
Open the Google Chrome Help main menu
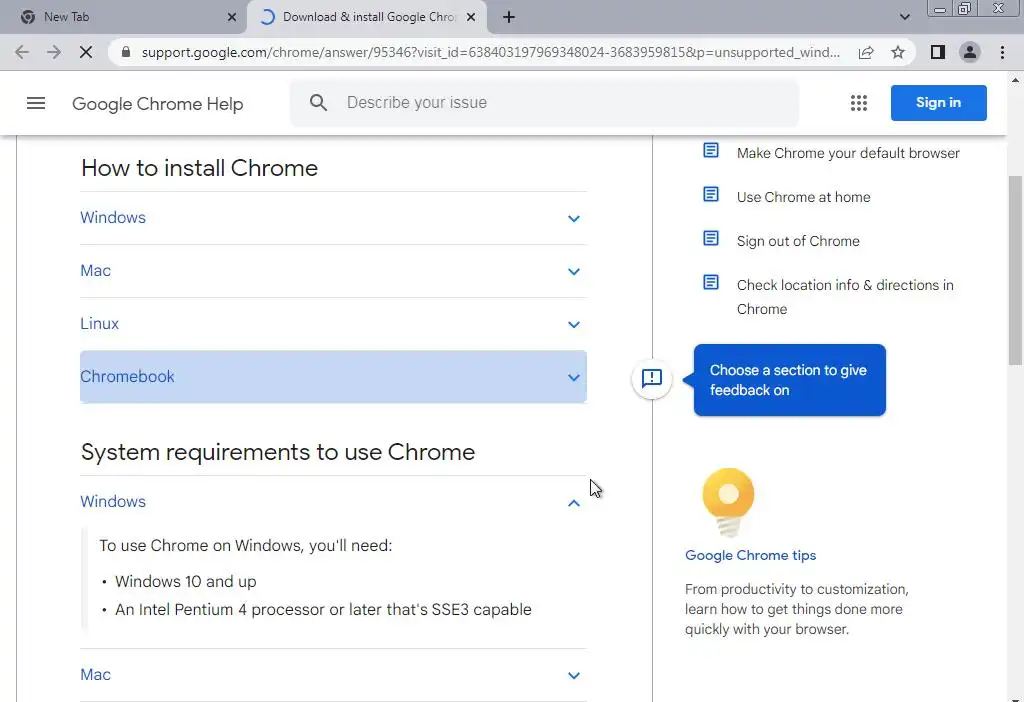point(36,103)
